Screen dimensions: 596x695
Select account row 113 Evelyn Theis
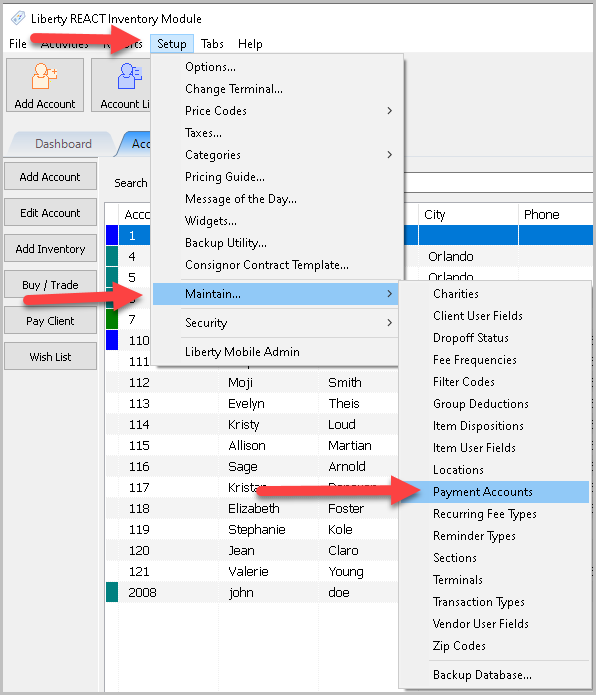tap(252, 404)
